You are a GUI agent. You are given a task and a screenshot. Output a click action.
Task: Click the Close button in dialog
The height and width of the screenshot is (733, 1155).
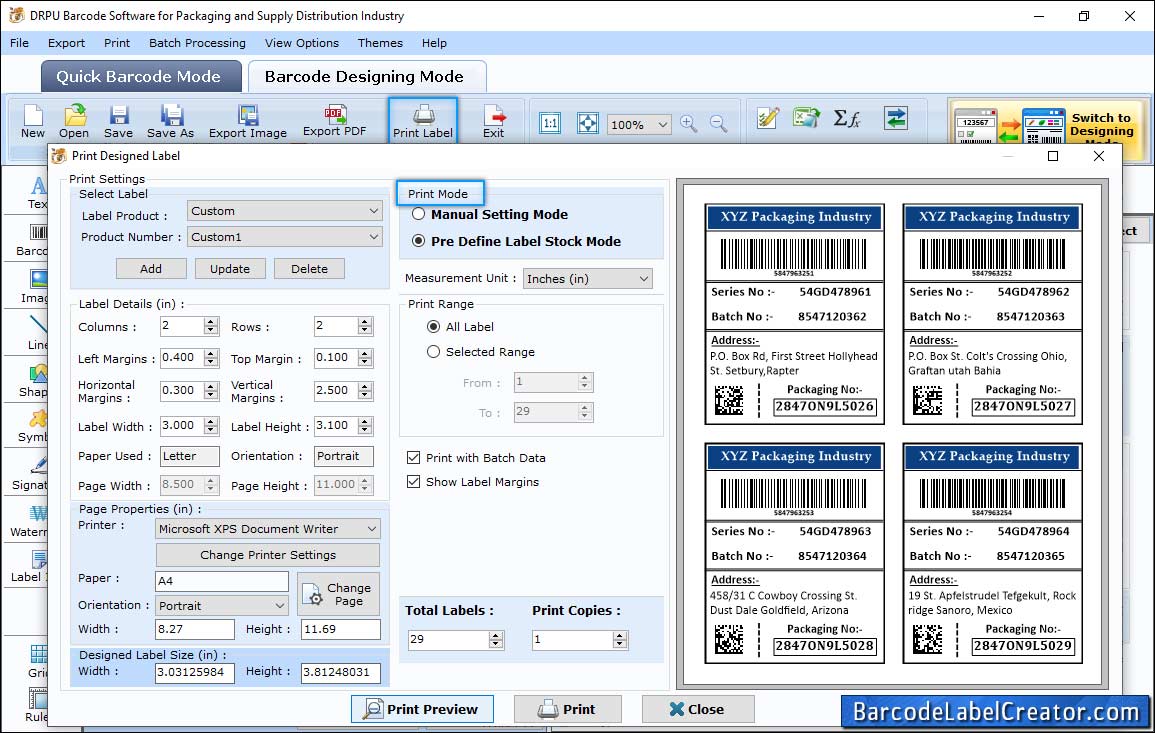pos(698,709)
